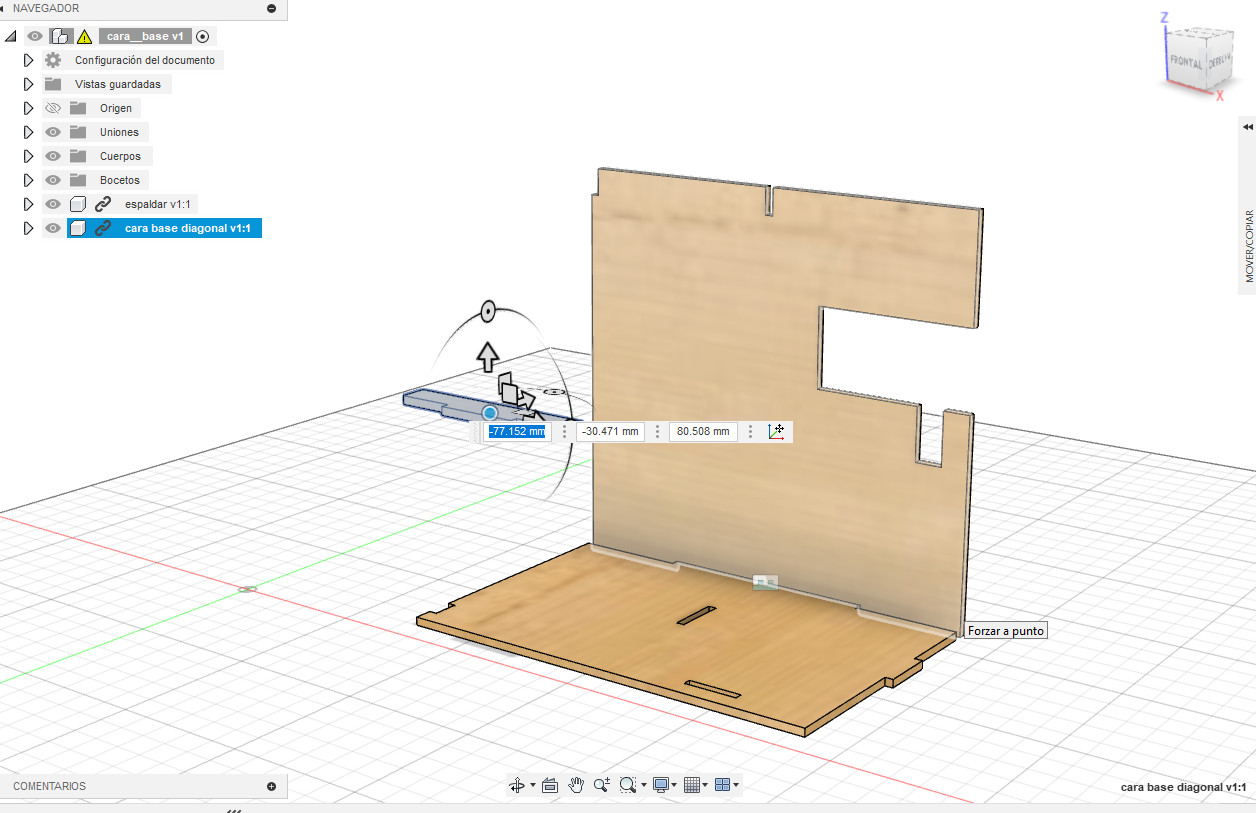Expand the MOVER/COPIAR side panel arrows
This screenshot has width=1256, height=813.
[x=1247, y=127]
